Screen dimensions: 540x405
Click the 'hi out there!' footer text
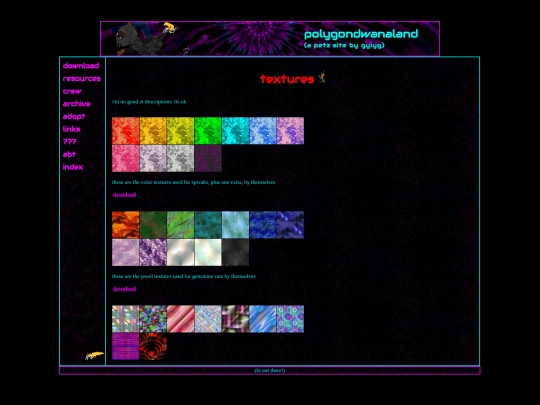(270, 370)
